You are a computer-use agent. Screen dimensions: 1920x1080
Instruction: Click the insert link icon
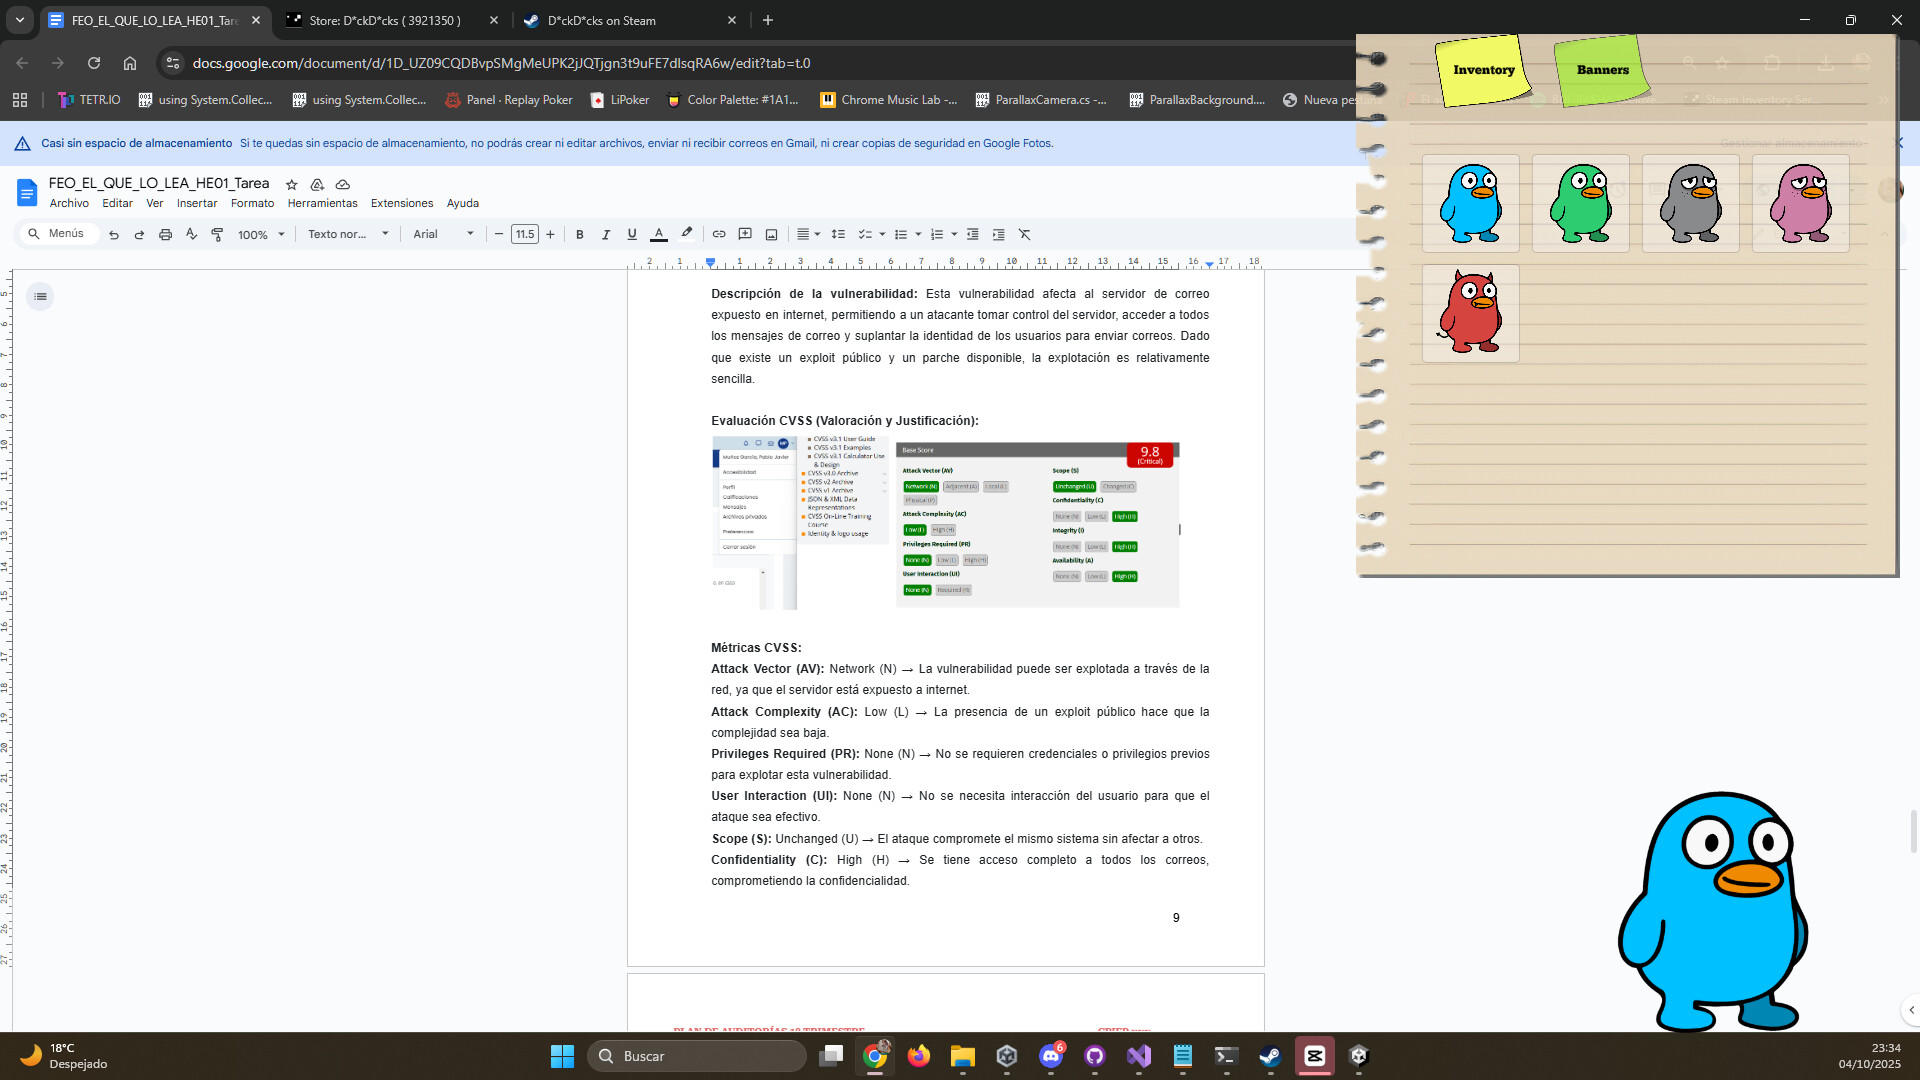[719, 234]
